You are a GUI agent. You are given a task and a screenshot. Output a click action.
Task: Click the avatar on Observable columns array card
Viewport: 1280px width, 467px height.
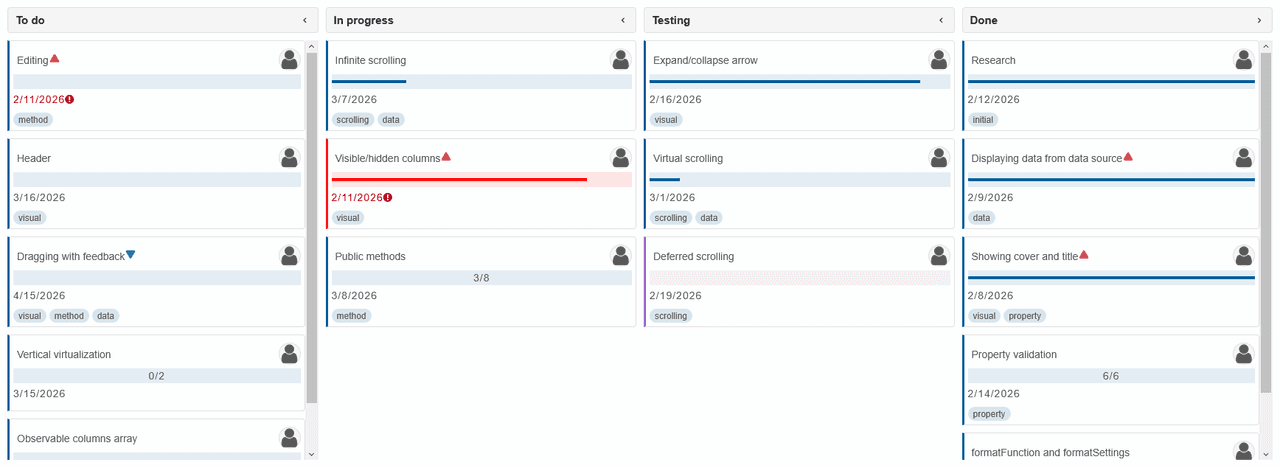pos(289,438)
